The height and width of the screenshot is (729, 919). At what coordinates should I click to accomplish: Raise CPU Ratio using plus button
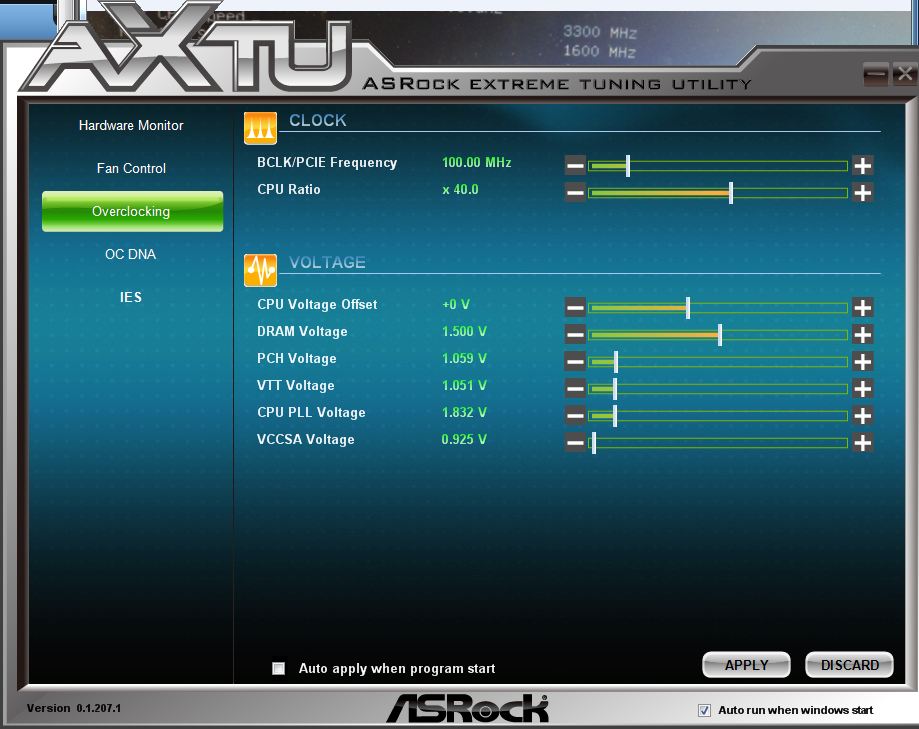pyautogui.click(x=862, y=193)
